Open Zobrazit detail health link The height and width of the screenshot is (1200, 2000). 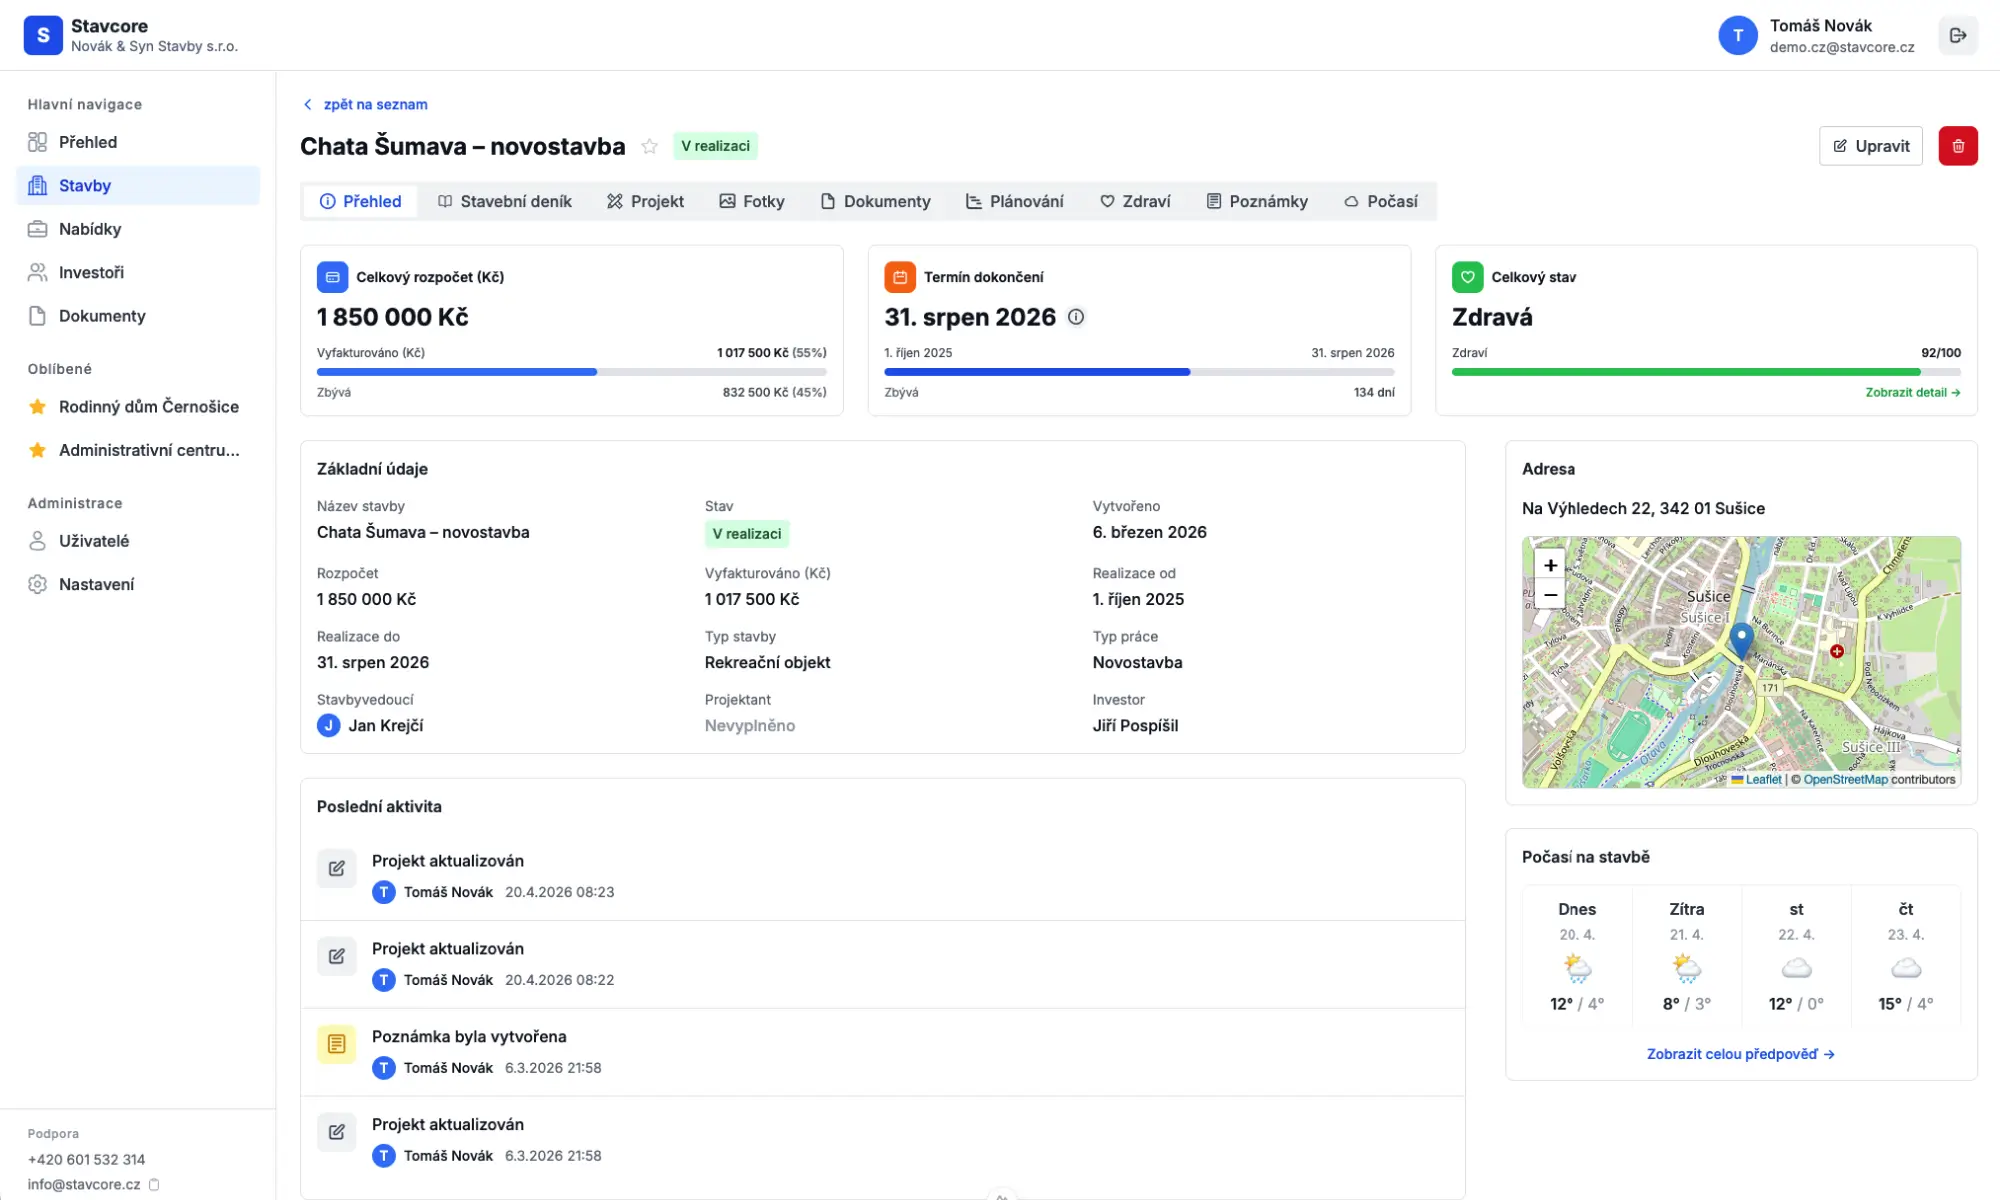1912,393
